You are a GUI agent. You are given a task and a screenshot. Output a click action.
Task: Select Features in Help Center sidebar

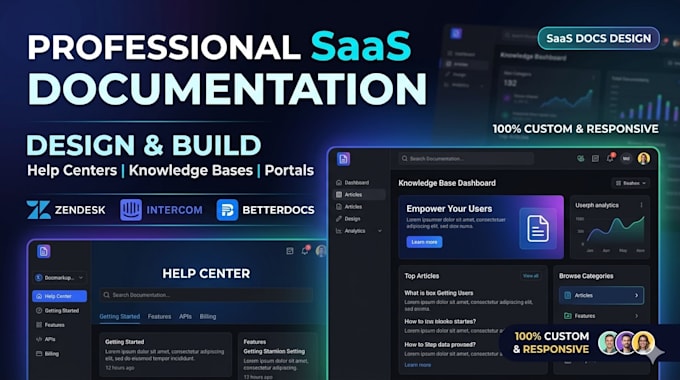(59, 325)
